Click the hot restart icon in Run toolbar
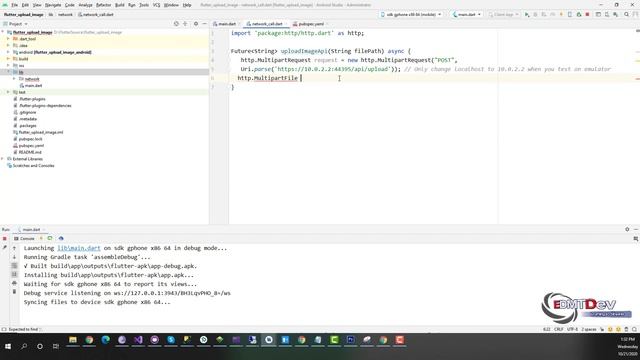 coord(50,238)
